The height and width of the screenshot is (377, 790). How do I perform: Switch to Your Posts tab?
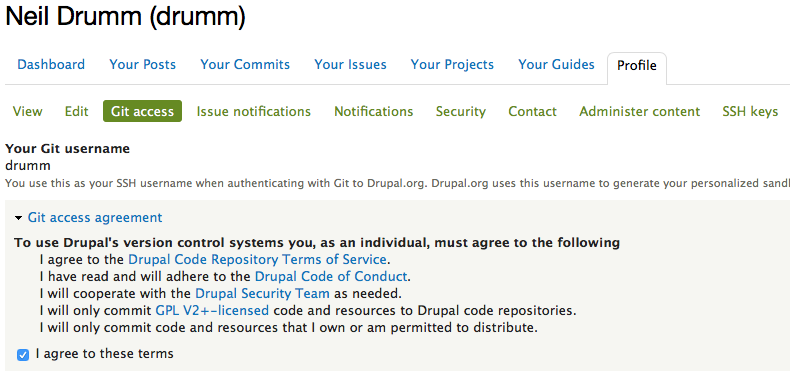[143, 65]
